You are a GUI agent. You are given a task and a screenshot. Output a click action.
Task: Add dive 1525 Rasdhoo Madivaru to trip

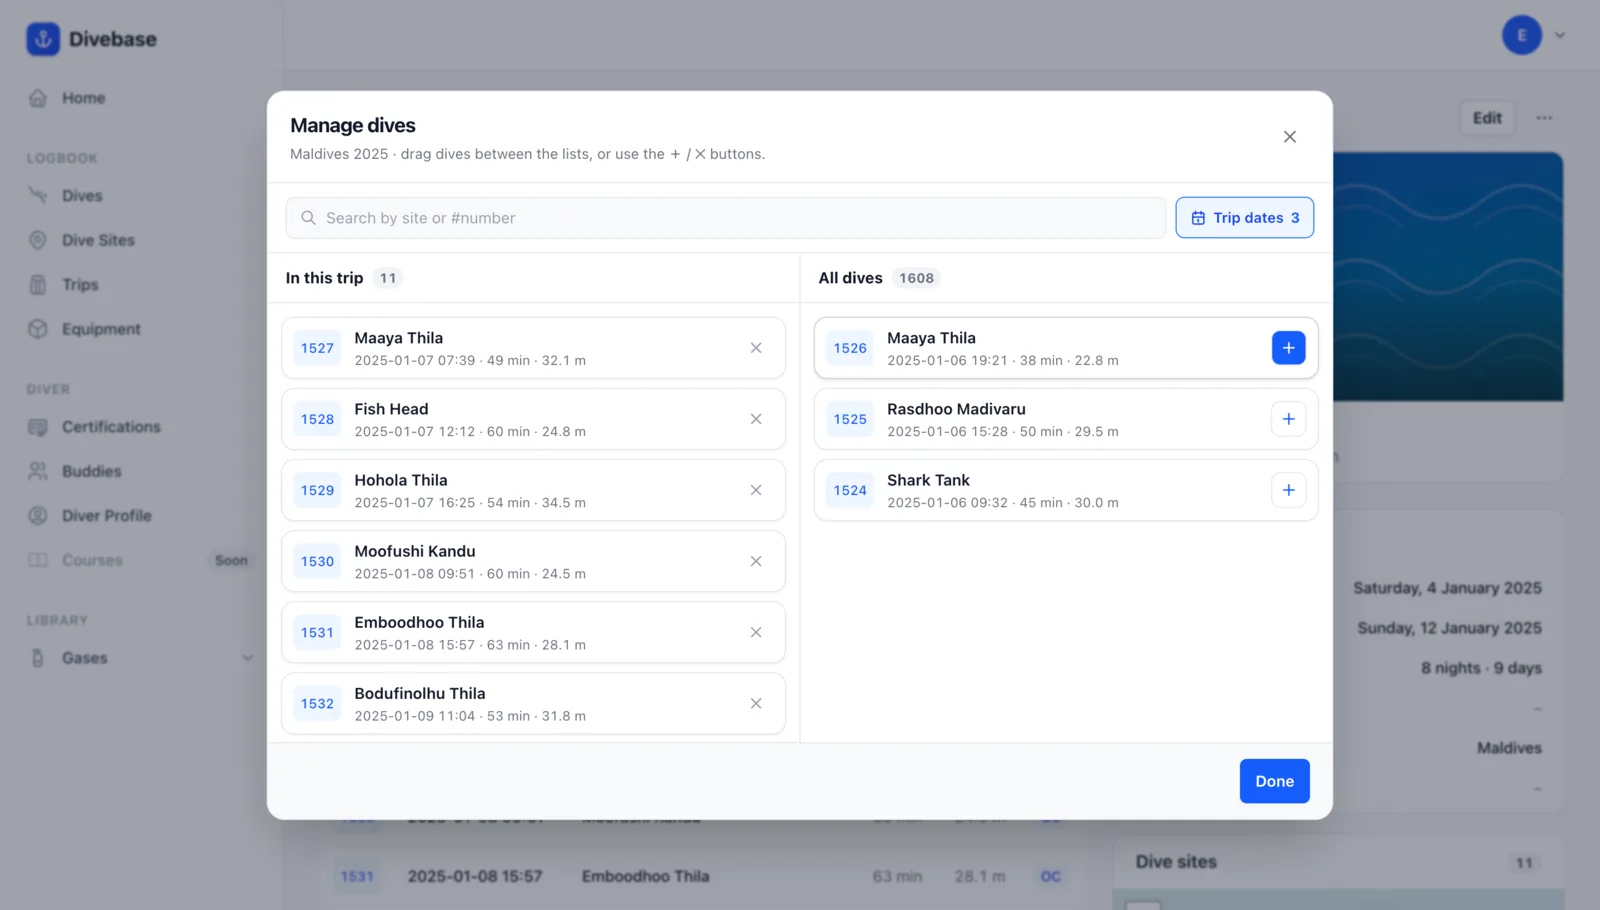(x=1288, y=419)
